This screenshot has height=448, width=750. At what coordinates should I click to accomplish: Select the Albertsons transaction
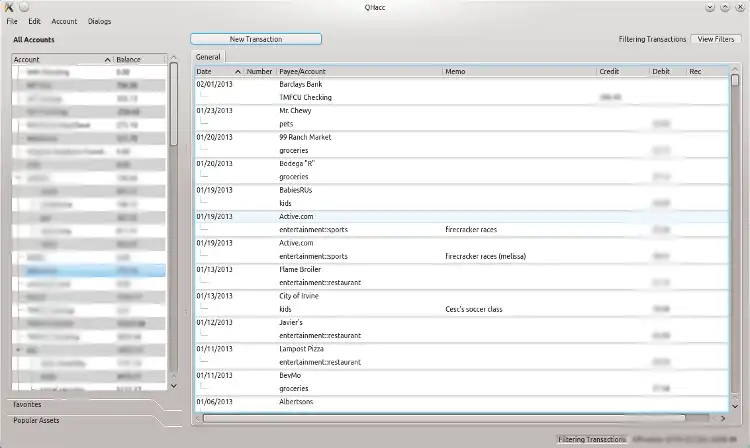(462, 402)
